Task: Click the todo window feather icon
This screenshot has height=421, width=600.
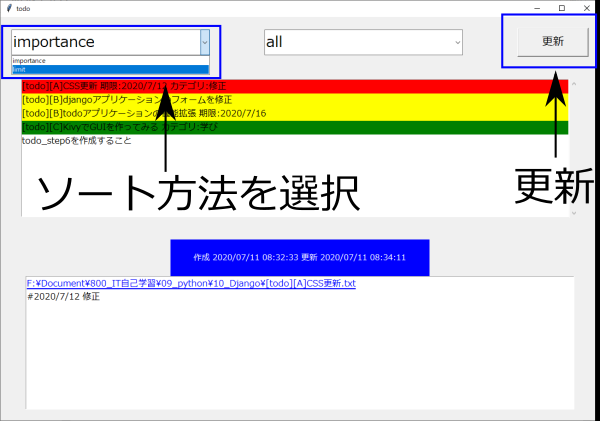Action: coord(9,8)
